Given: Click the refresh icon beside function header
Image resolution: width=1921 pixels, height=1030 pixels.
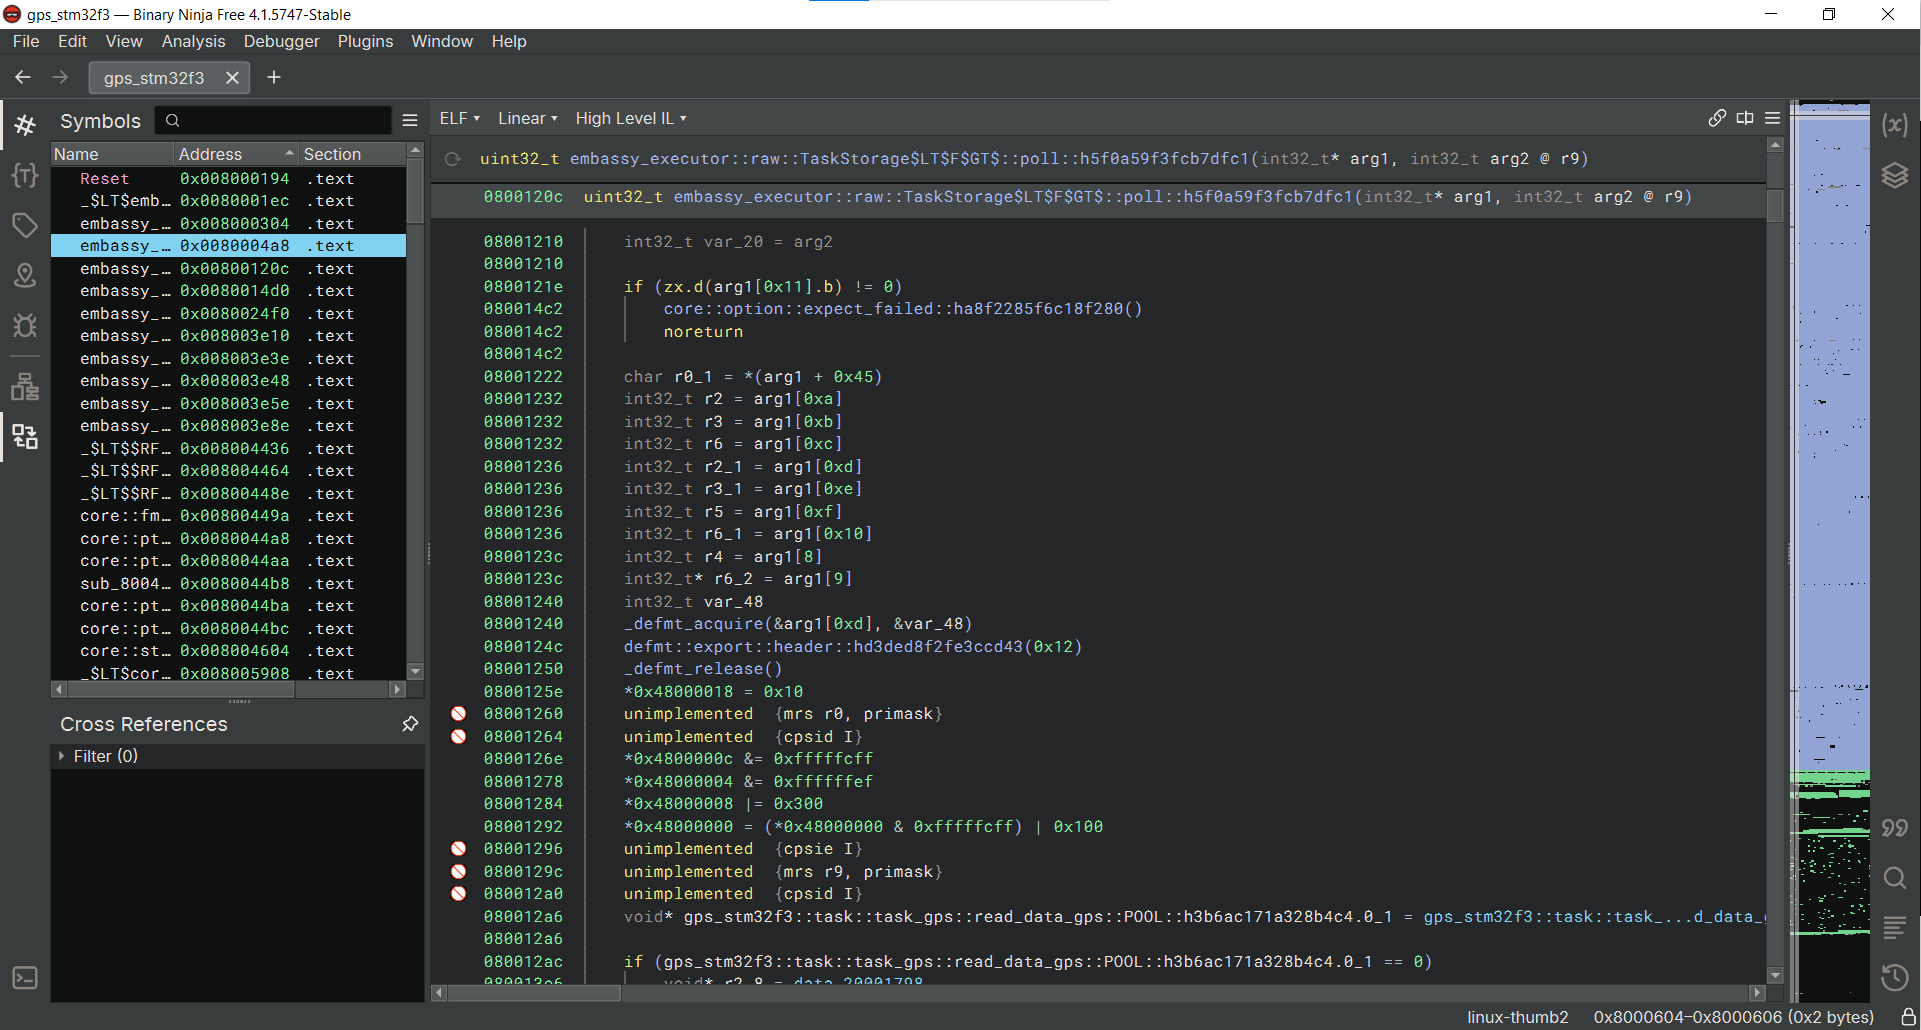Looking at the screenshot, I should tap(453, 159).
